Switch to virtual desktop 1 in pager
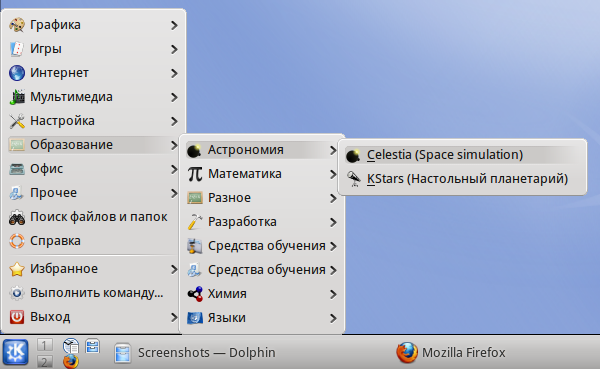This screenshot has width=600, height=369. point(45,345)
